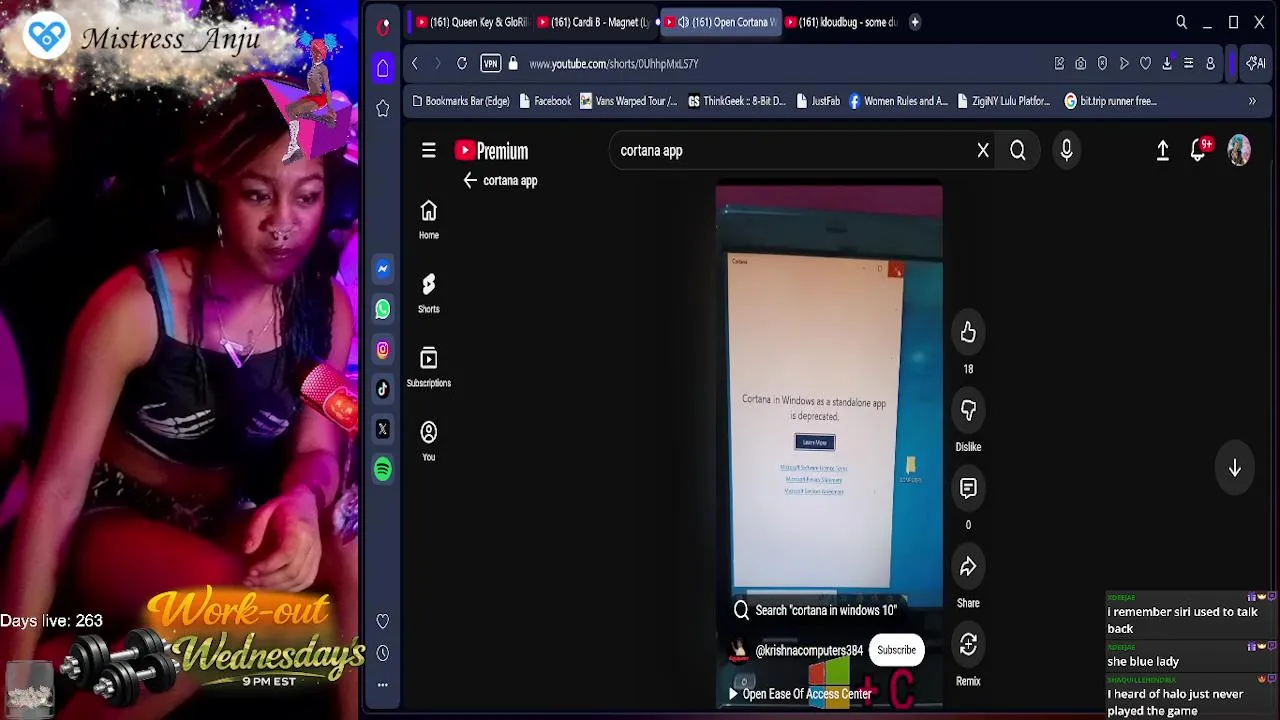1280x720 pixels.
Task: Click the site padlock security icon
Action: tap(513, 64)
